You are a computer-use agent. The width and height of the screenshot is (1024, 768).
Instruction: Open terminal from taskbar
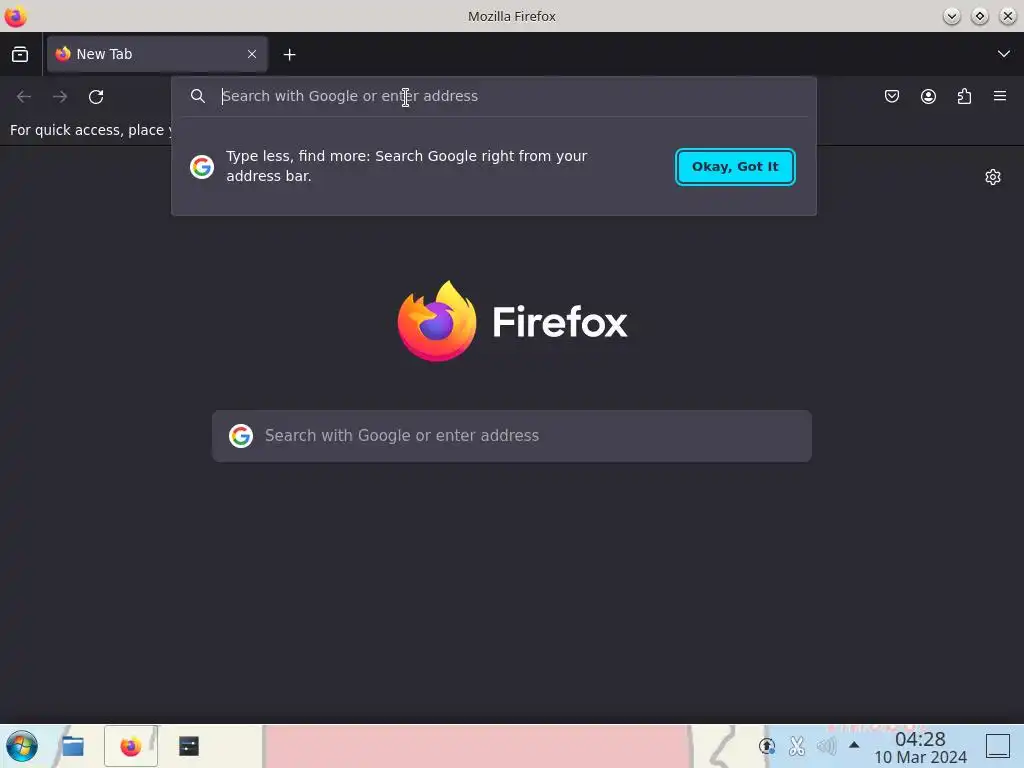[189, 746]
